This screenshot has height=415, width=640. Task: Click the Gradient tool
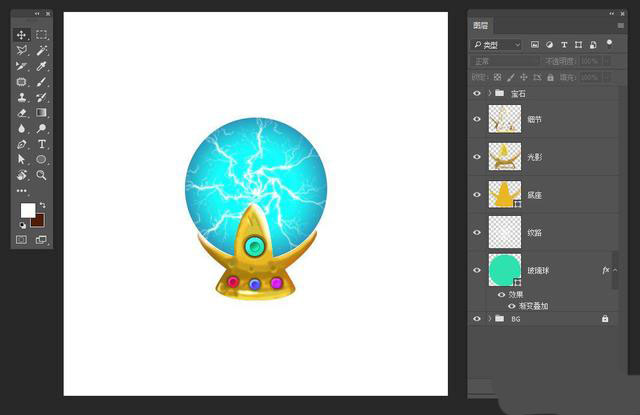[x=42, y=113]
